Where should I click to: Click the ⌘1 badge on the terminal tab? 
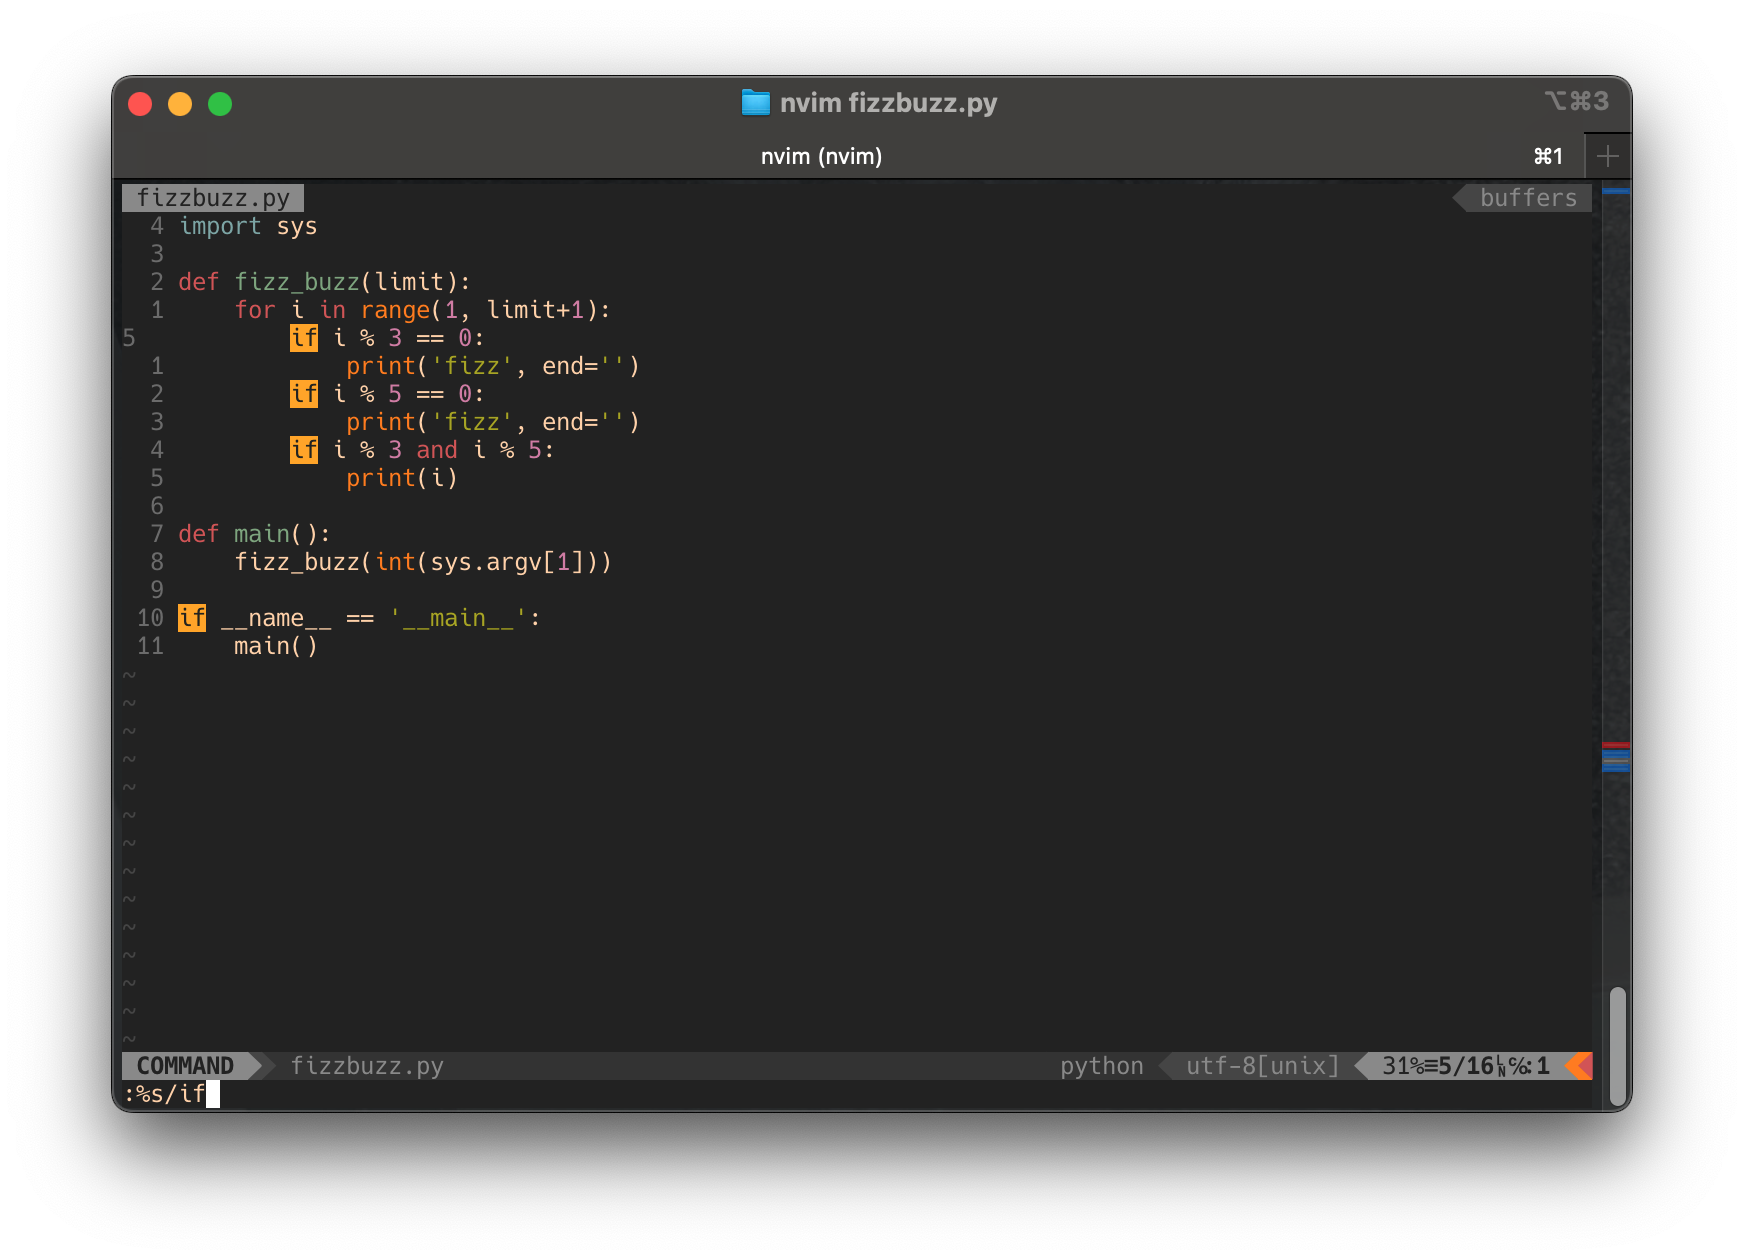pos(1546,156)
